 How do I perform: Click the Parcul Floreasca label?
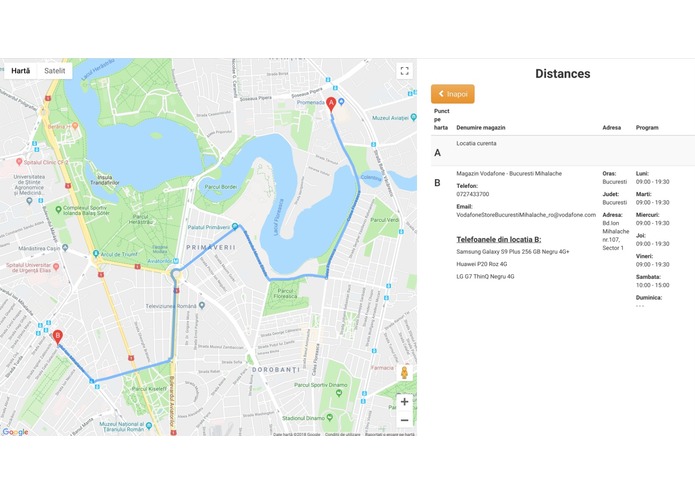click(285, 294)
